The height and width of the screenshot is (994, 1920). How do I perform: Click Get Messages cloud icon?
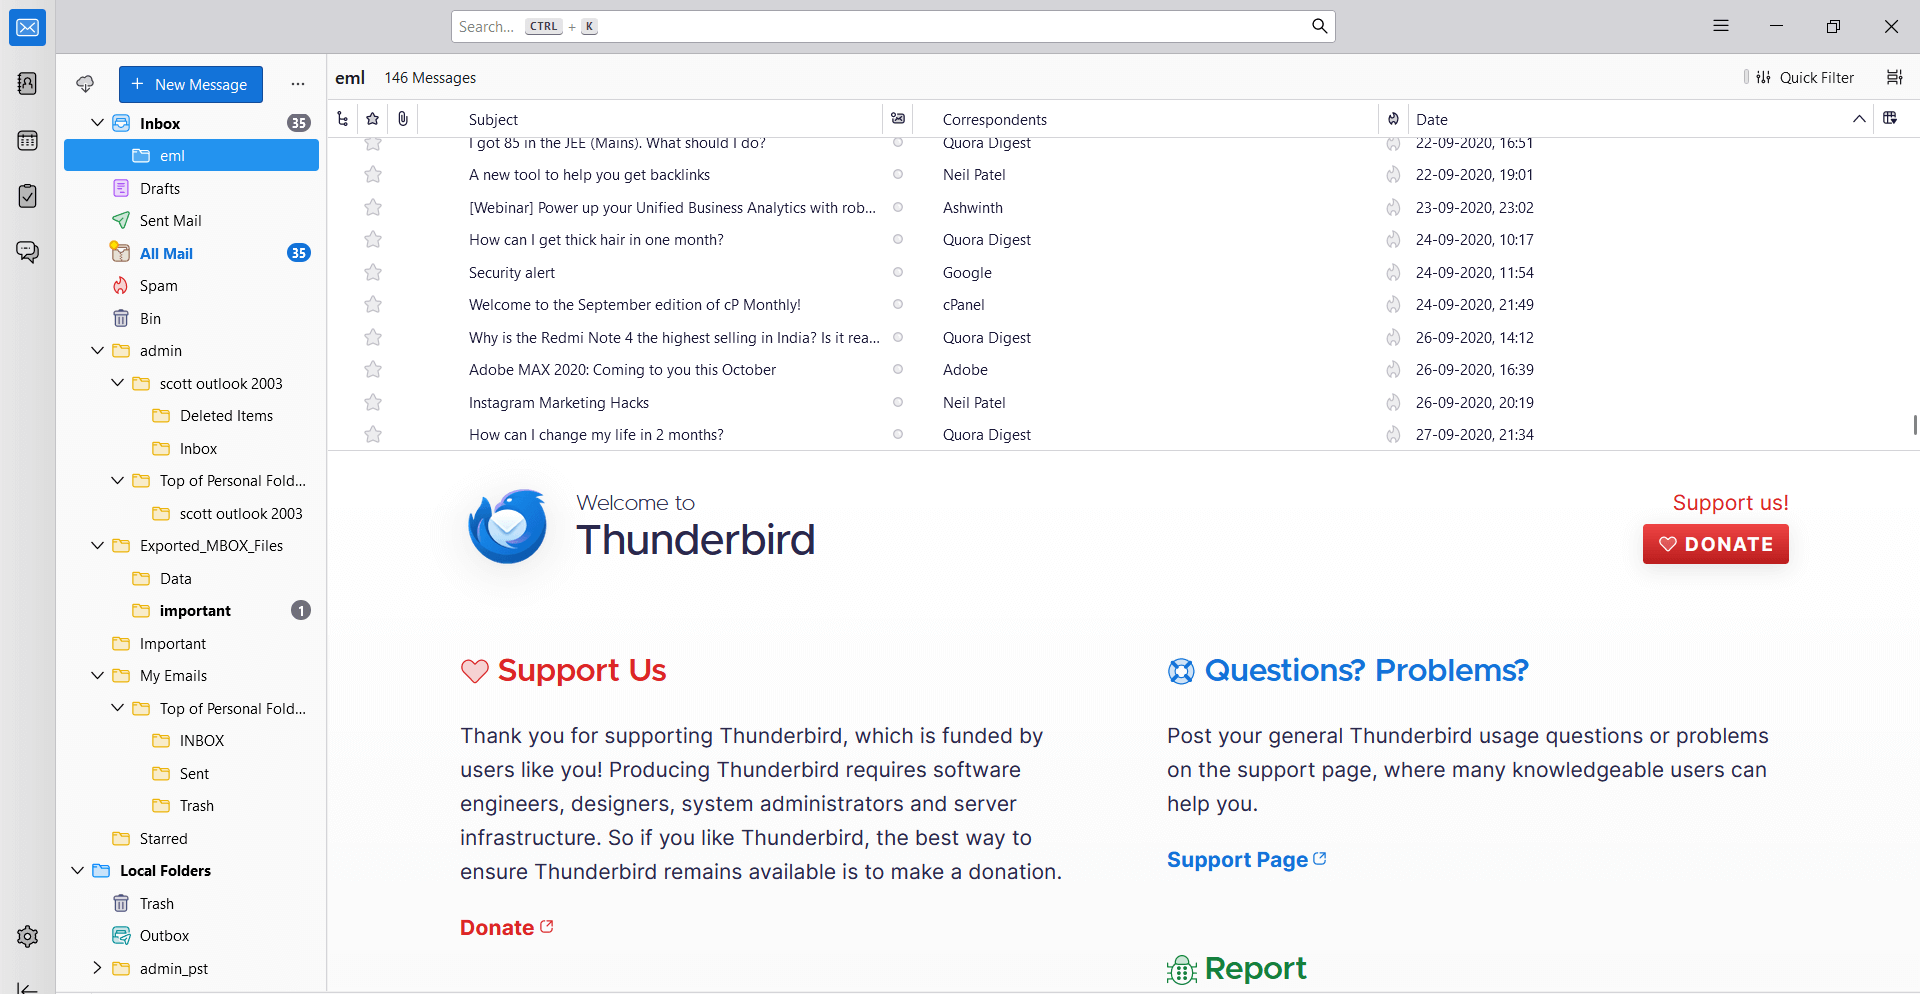point(85,84)
